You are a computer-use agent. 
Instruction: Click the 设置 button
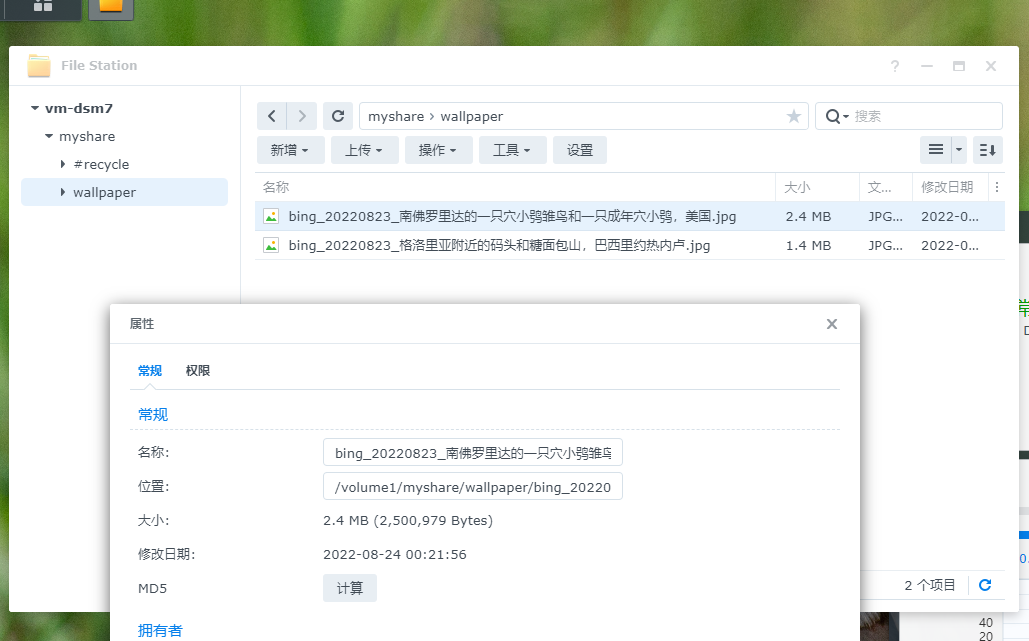[x=579, y=150]
